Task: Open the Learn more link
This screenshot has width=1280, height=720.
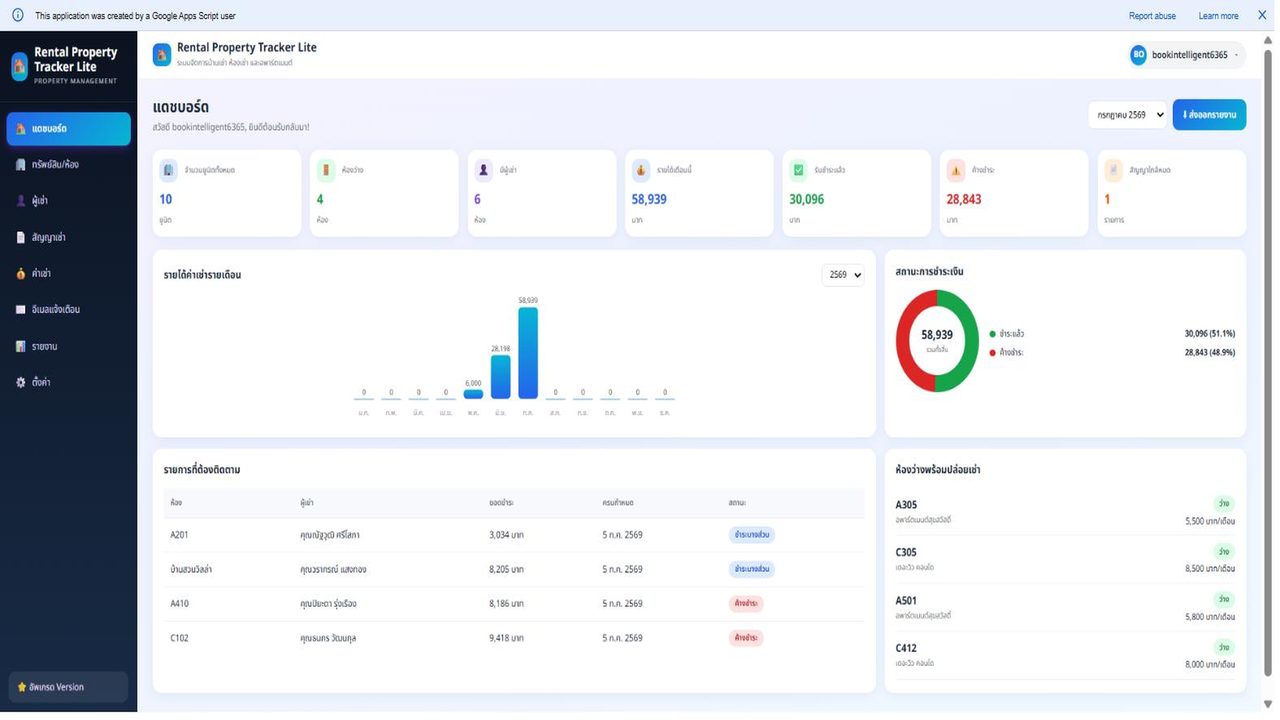Action: [x=1218, y=16]
